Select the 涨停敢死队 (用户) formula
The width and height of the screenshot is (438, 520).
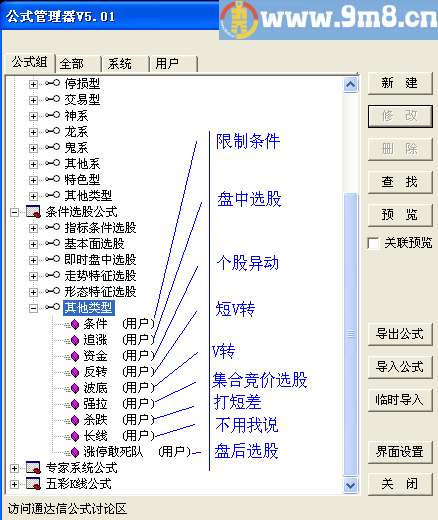(137, 452)
